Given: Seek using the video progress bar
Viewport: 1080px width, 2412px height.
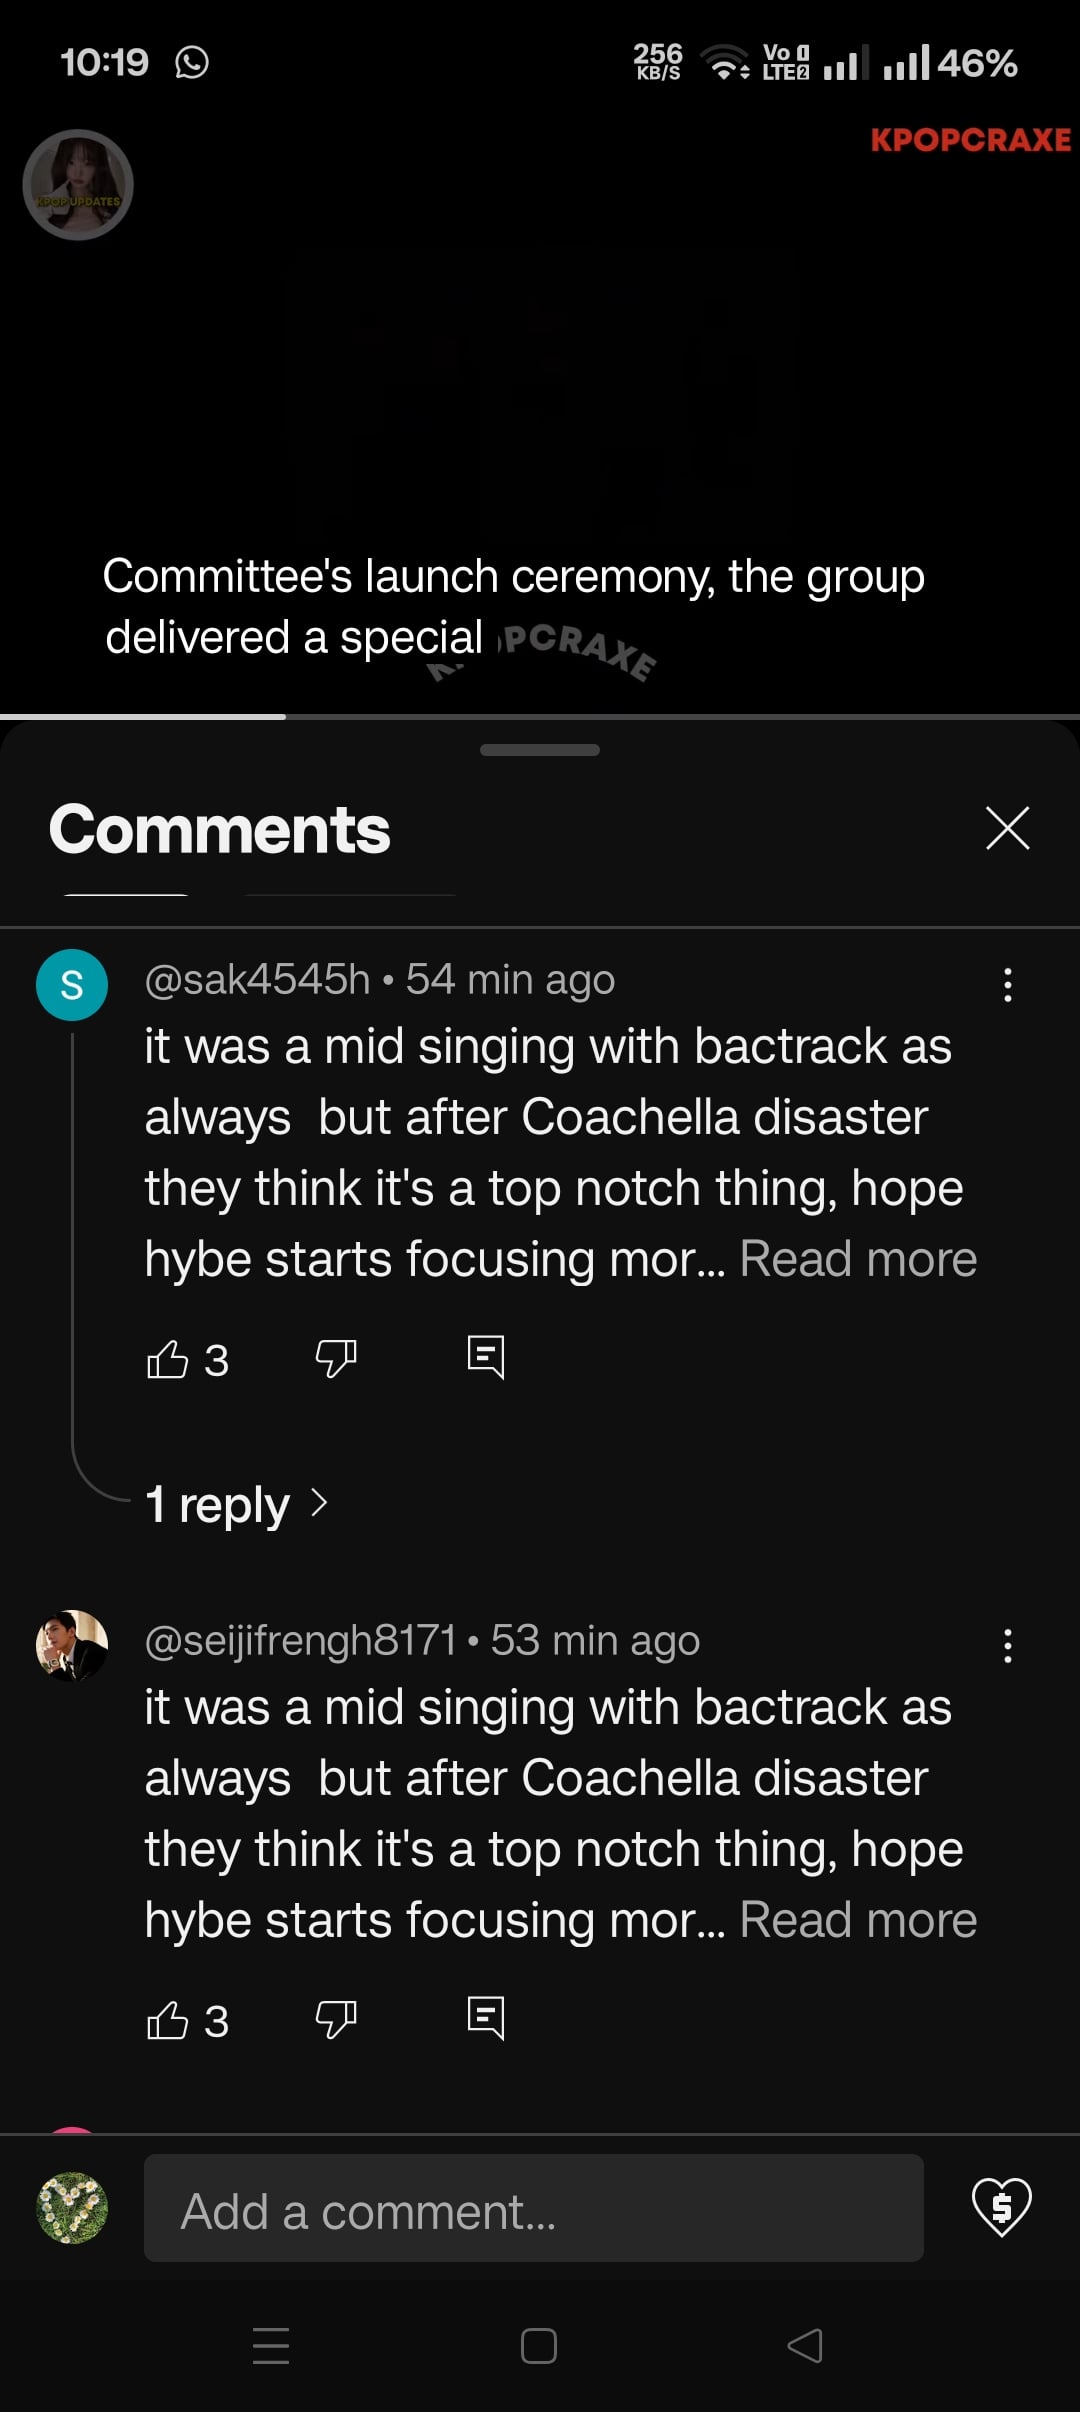Looking at the screenshot, I should click(x=540, y=716).
